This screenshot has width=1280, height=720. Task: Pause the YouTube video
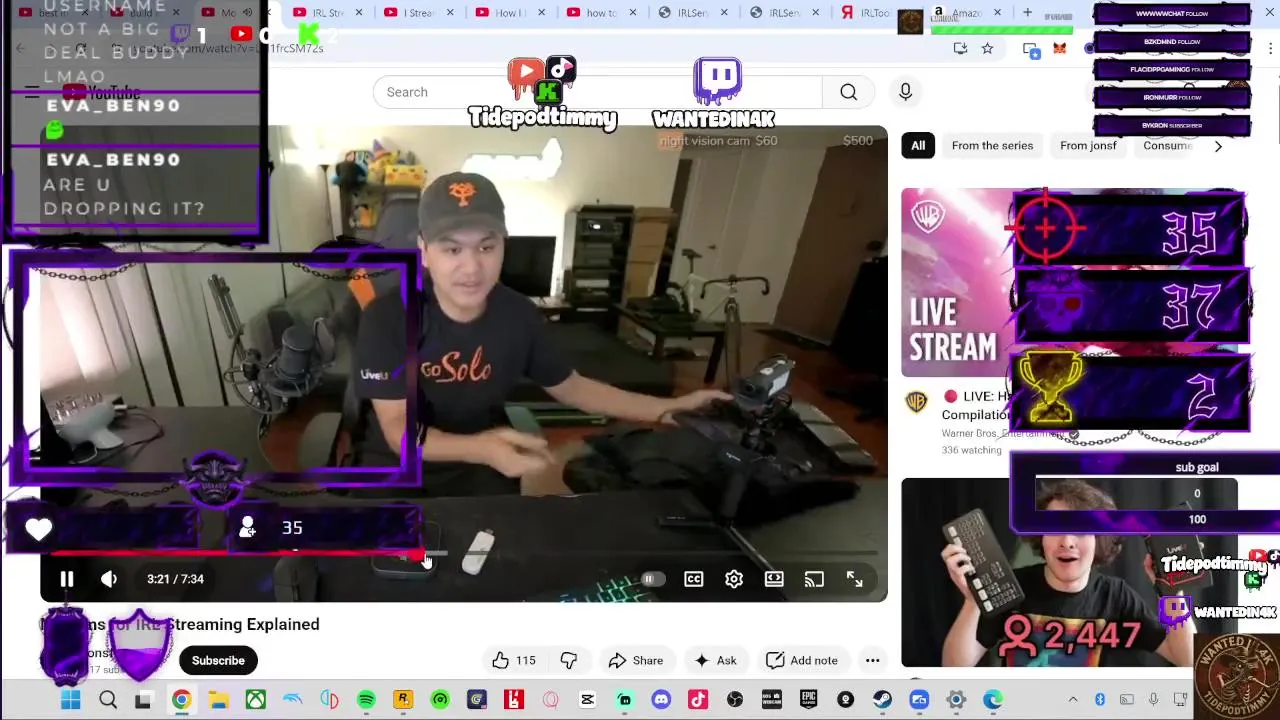click(67, 579)
